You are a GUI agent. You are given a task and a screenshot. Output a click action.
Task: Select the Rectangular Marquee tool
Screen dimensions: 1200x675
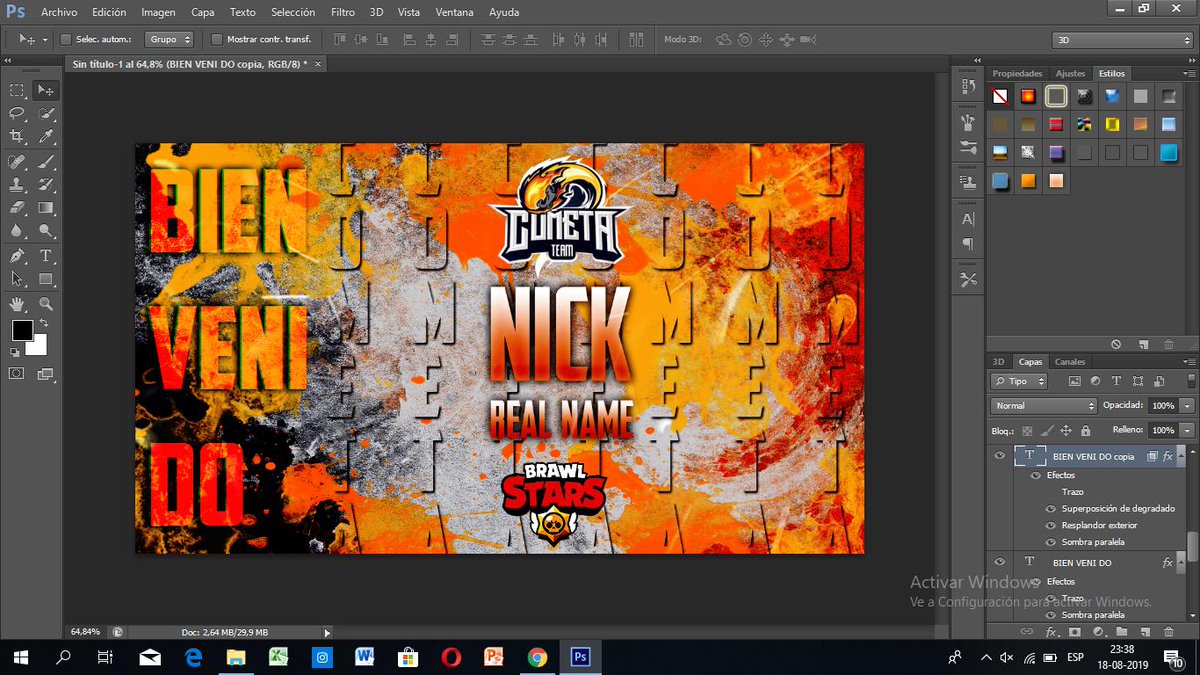click(17, 91)
